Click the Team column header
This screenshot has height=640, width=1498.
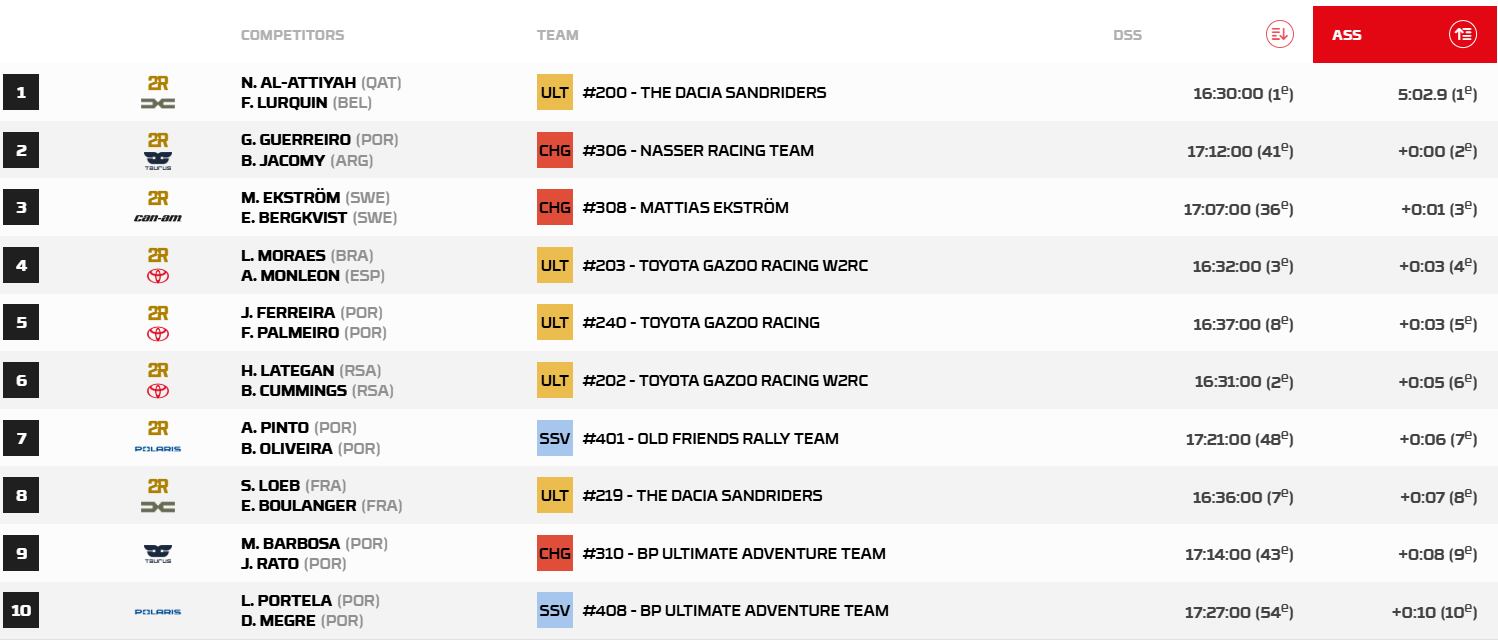point(557,35)
